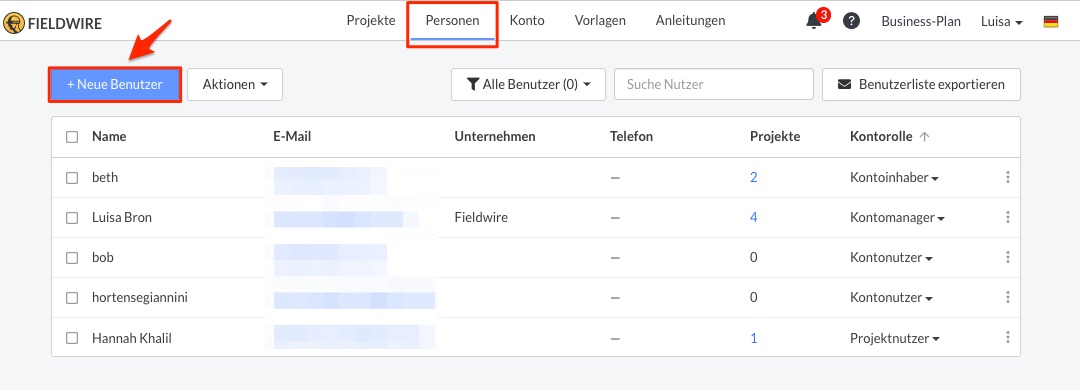
Task: Click the Fieldwire logo
Action: (x=52, y=23)
